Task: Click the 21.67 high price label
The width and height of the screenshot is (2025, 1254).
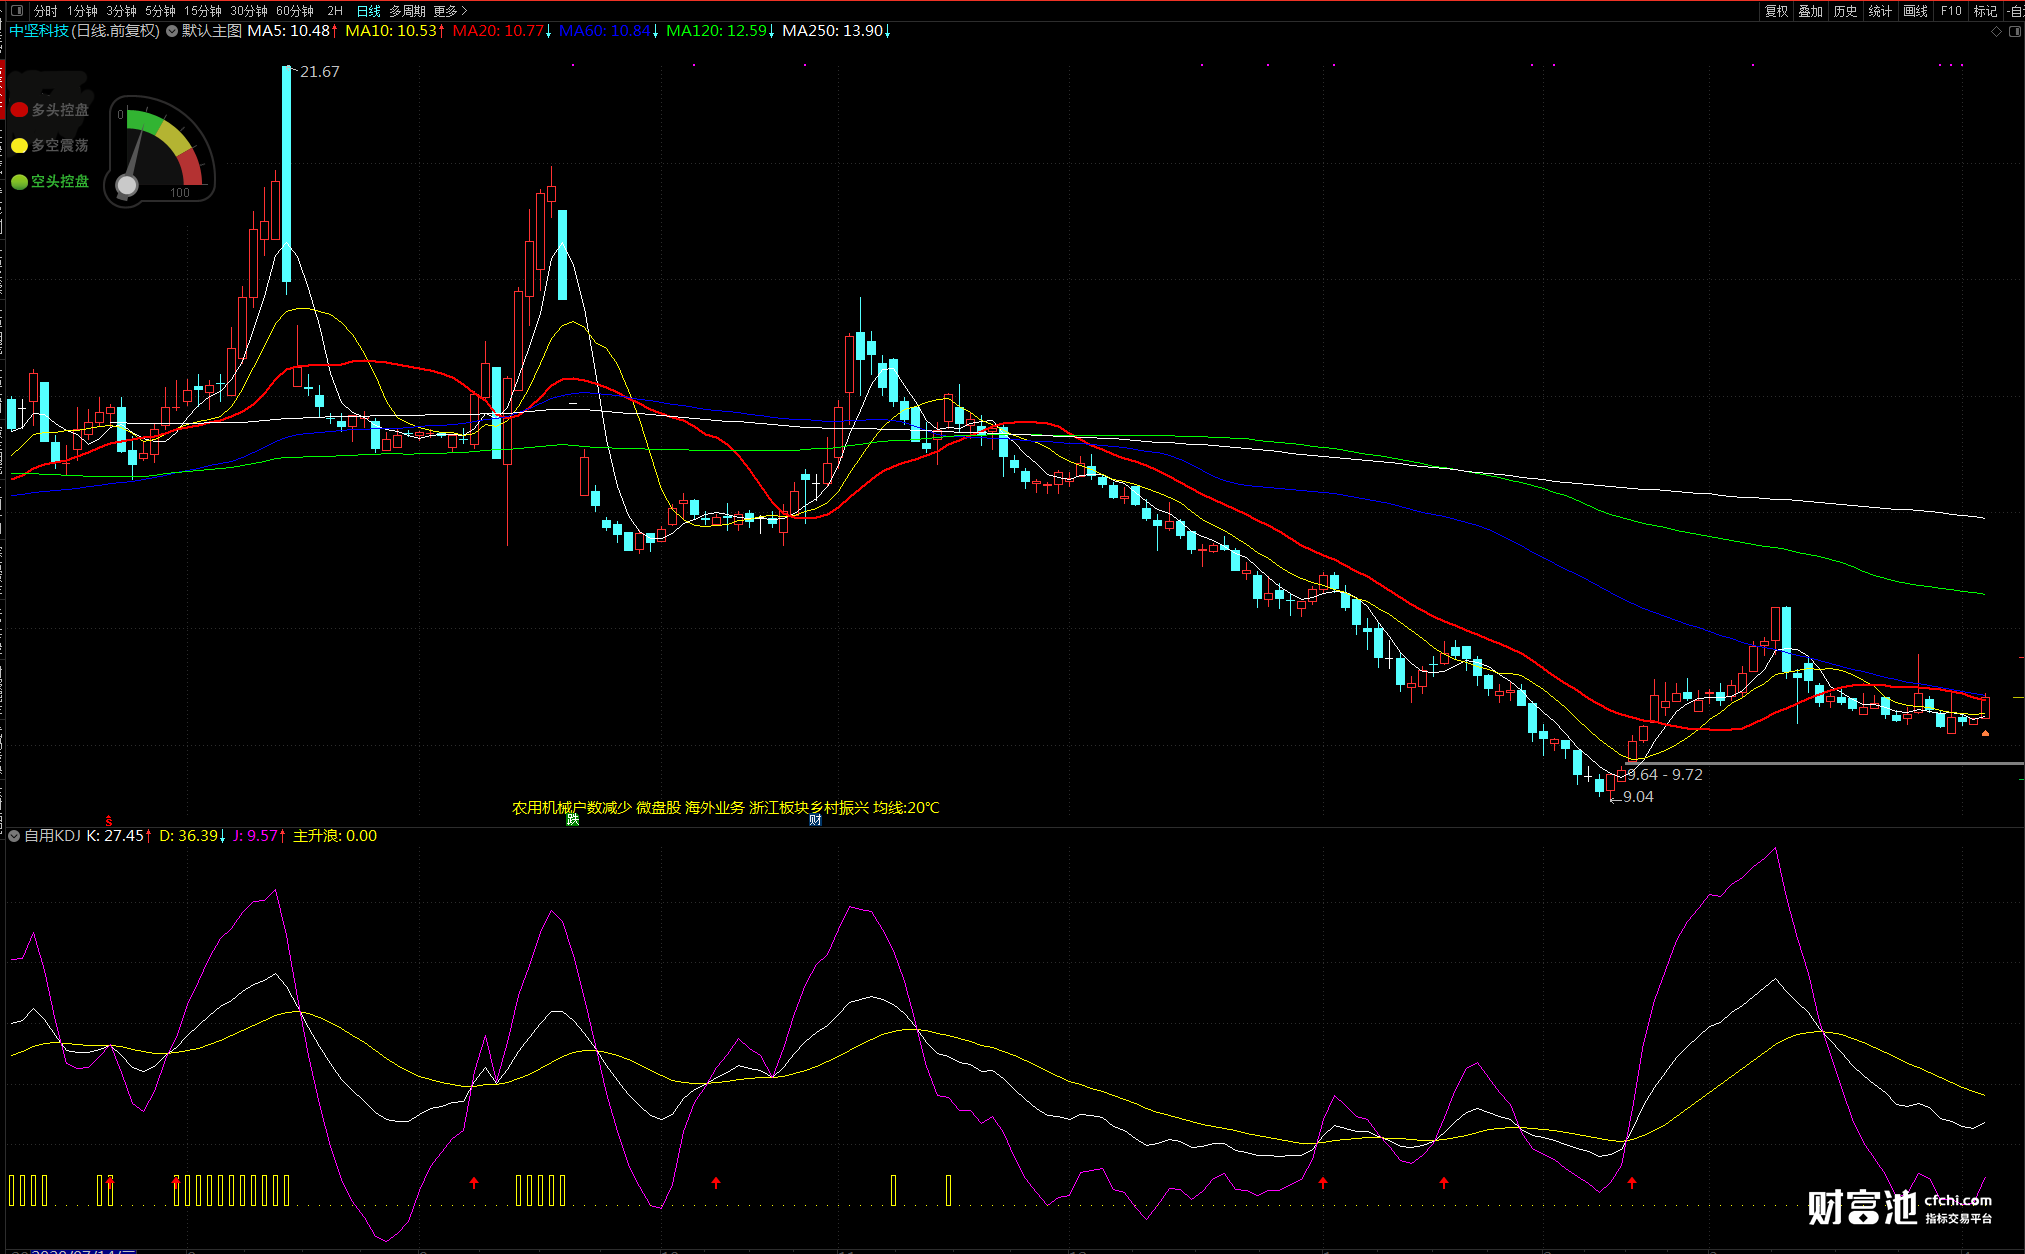Action: tap(319, 72)
